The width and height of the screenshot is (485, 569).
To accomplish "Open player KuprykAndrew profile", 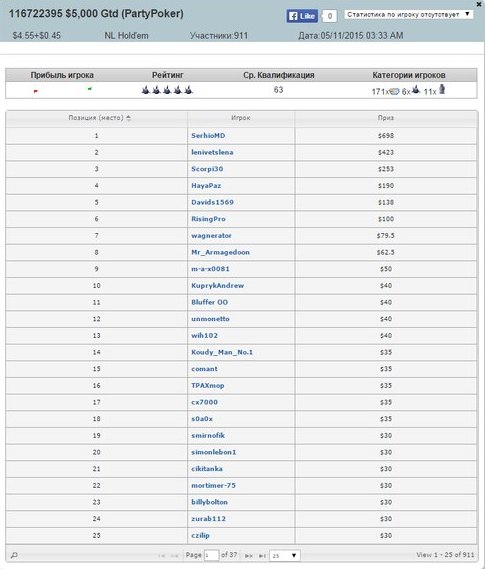I will [x=218, y=286].
